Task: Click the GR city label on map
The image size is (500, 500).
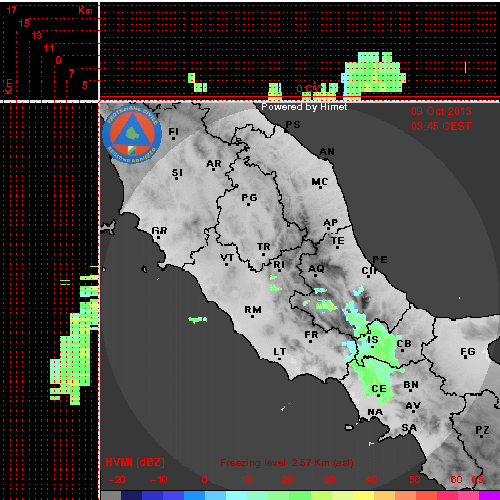Action: tap(159, 231)
